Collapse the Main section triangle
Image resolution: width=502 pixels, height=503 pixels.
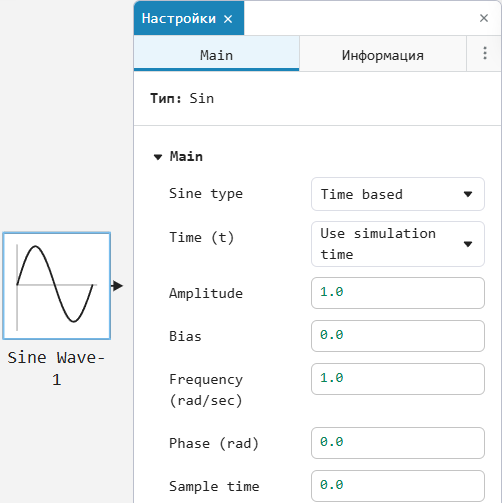(x=158, y=157)
